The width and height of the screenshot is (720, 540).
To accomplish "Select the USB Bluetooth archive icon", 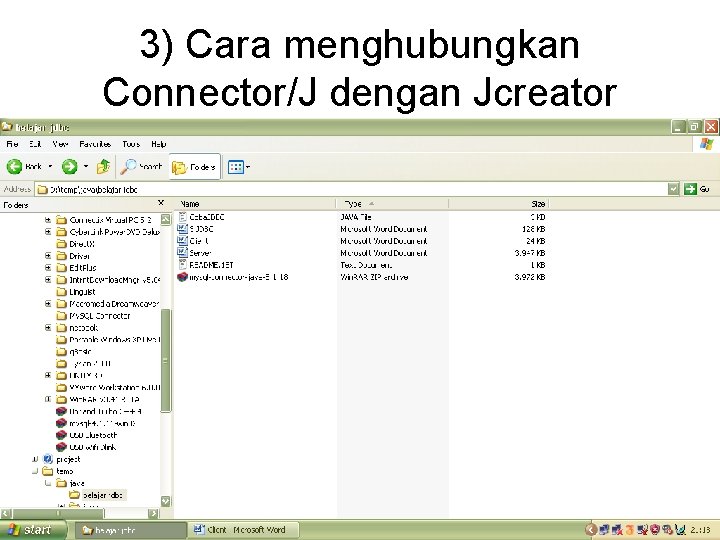I will tap(62, 435).
